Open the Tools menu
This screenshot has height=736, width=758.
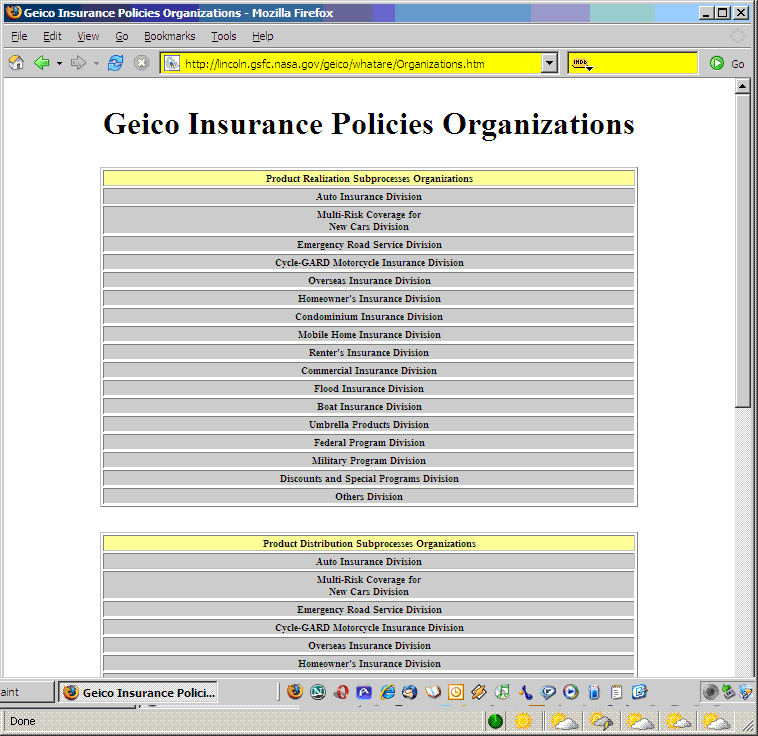coord(223,36)
